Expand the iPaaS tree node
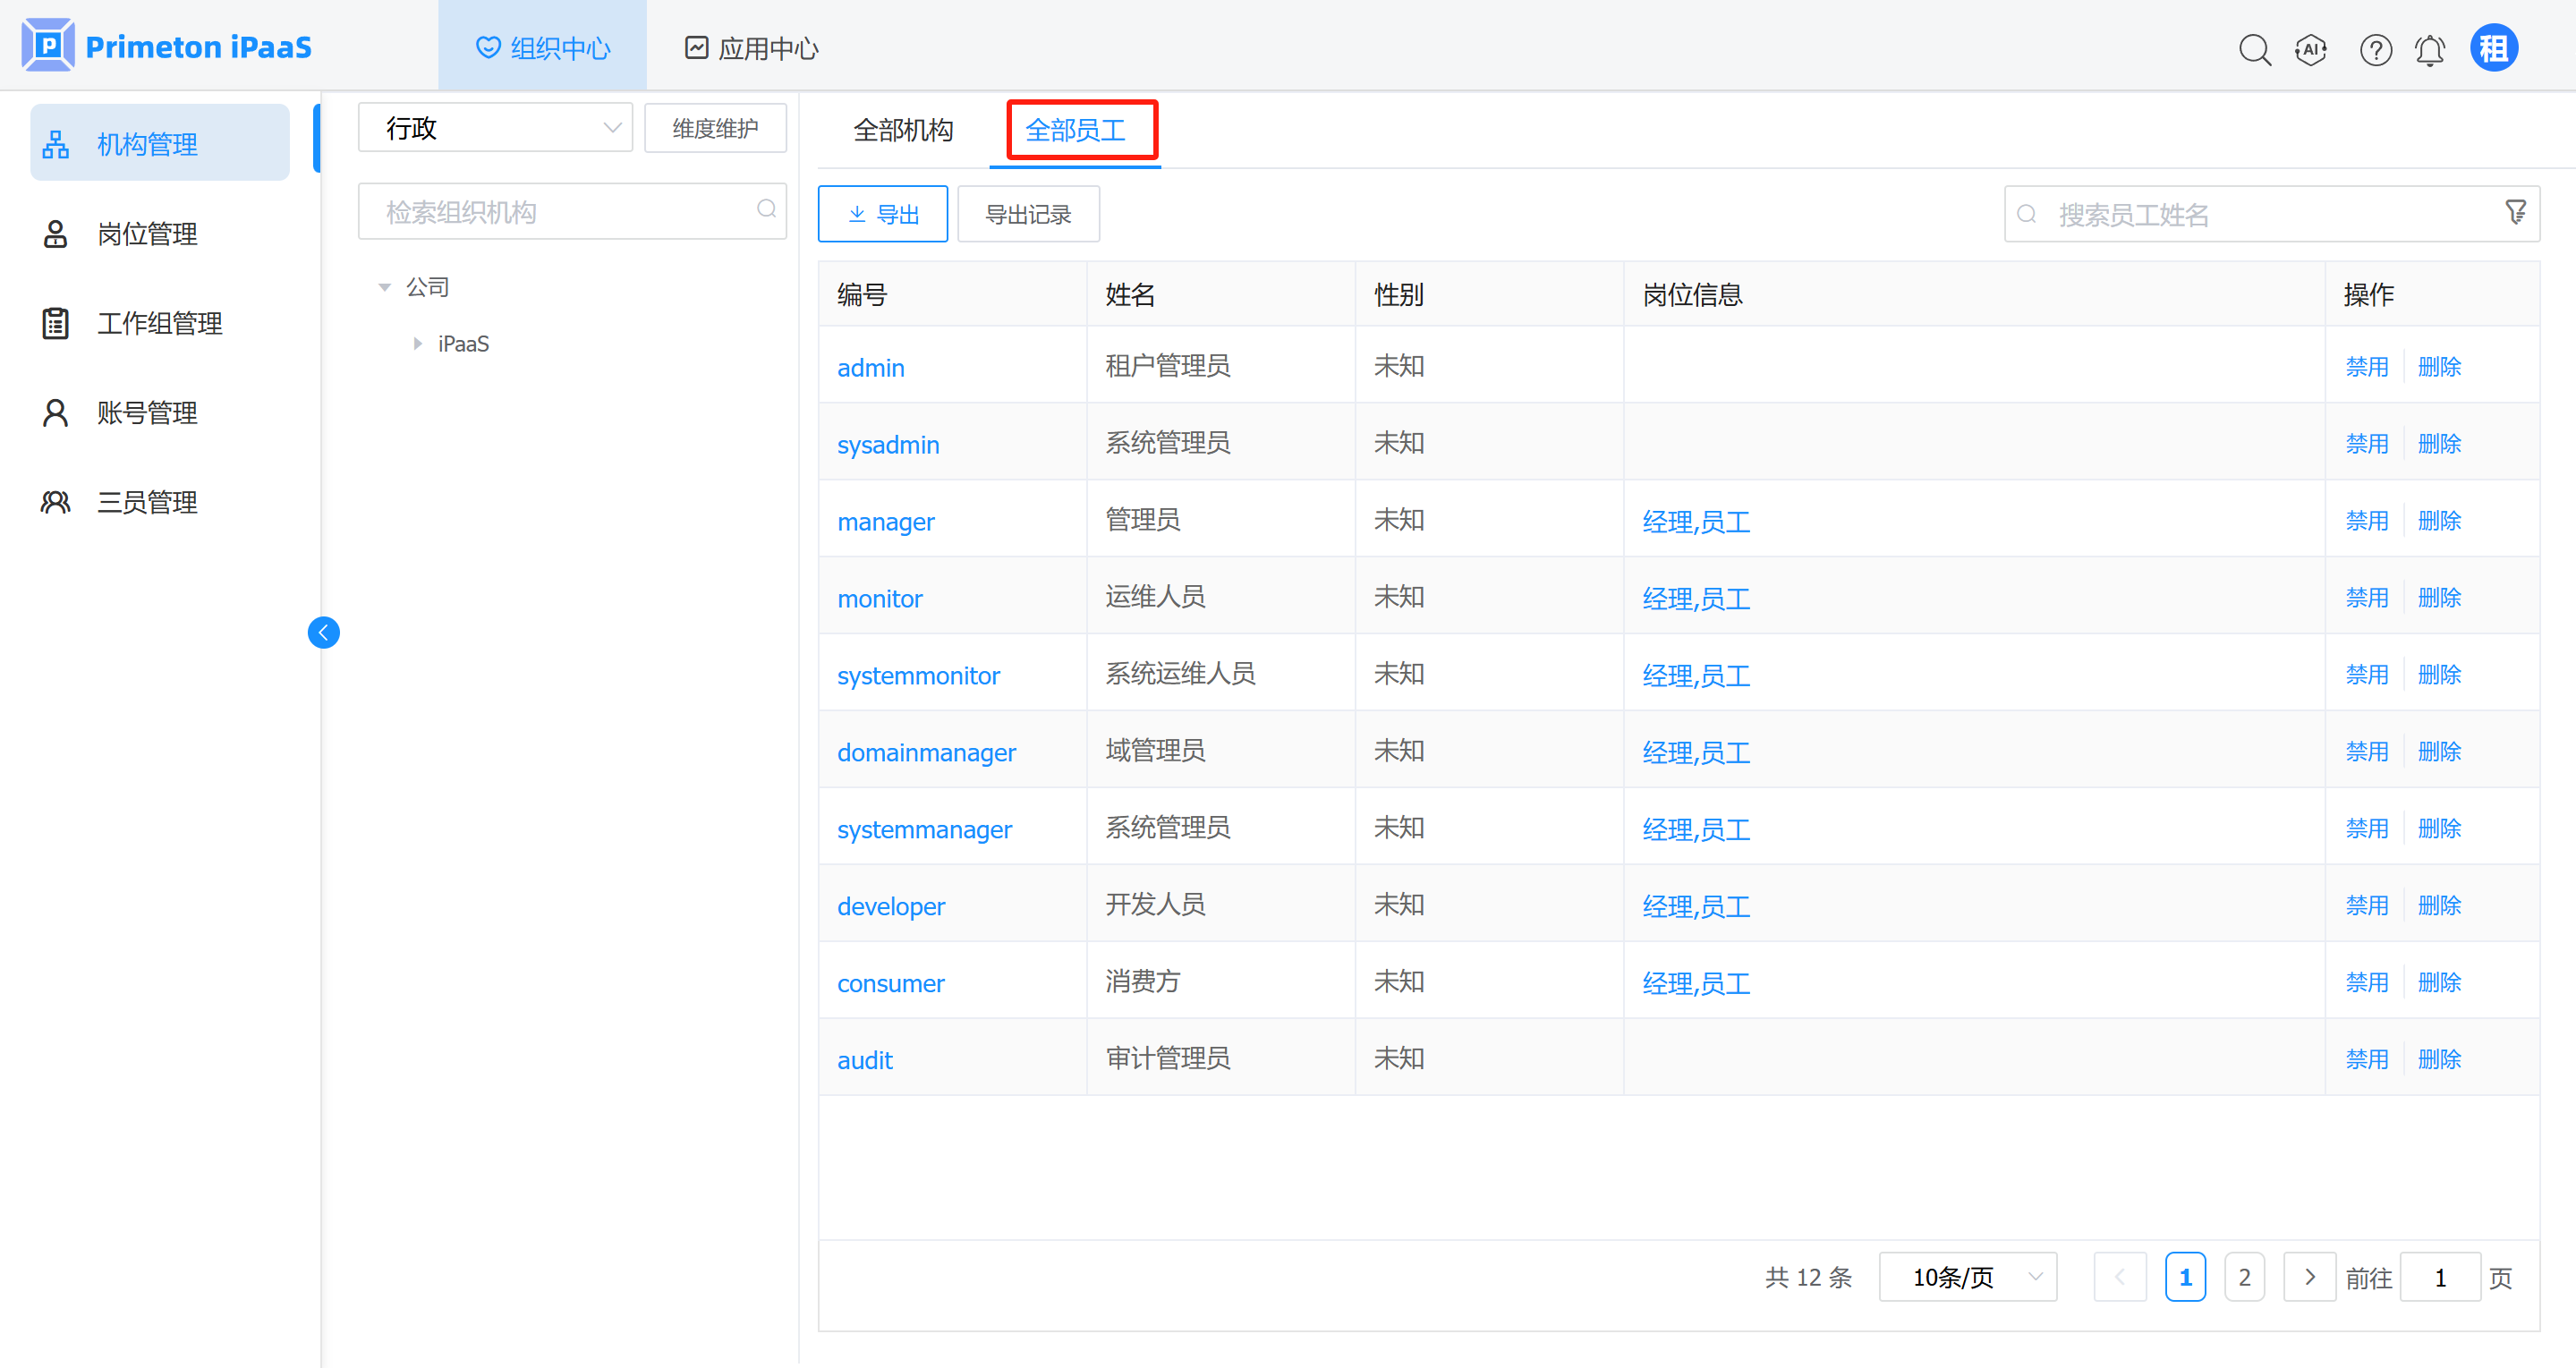 tap(417, 344)
